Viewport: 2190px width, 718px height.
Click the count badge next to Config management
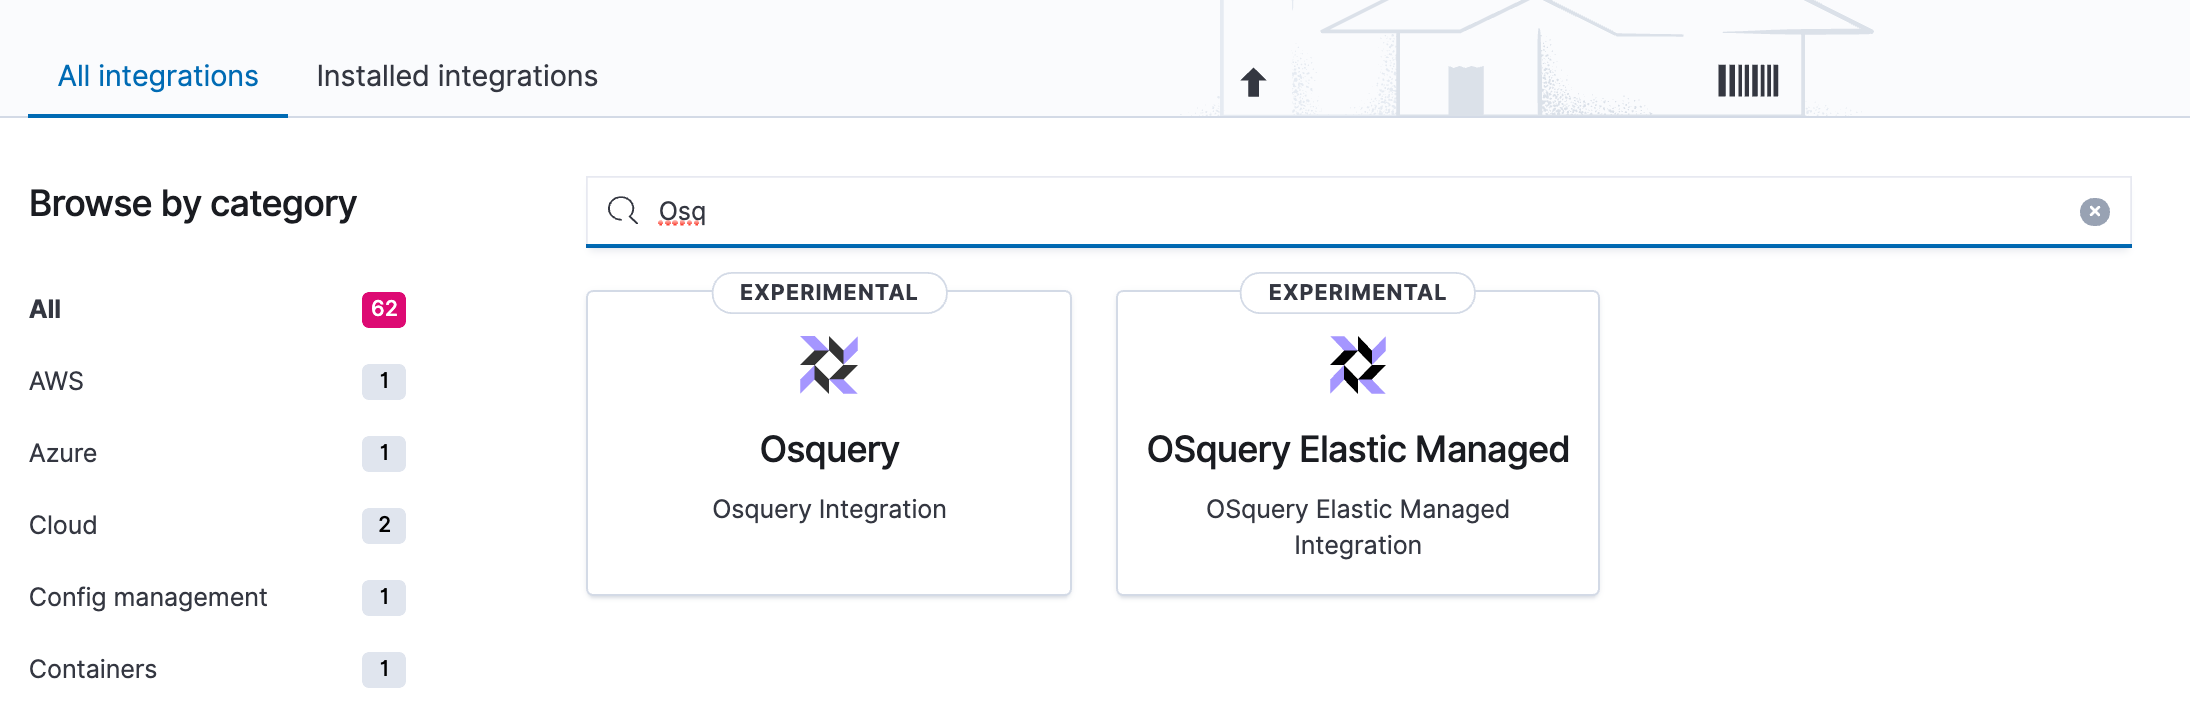pos(384,597)
